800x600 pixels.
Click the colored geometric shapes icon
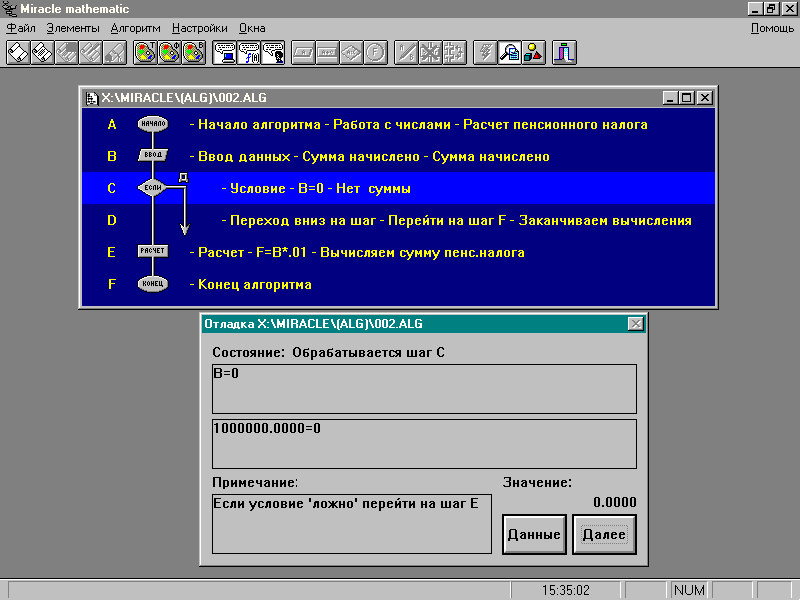click(534, 52)
